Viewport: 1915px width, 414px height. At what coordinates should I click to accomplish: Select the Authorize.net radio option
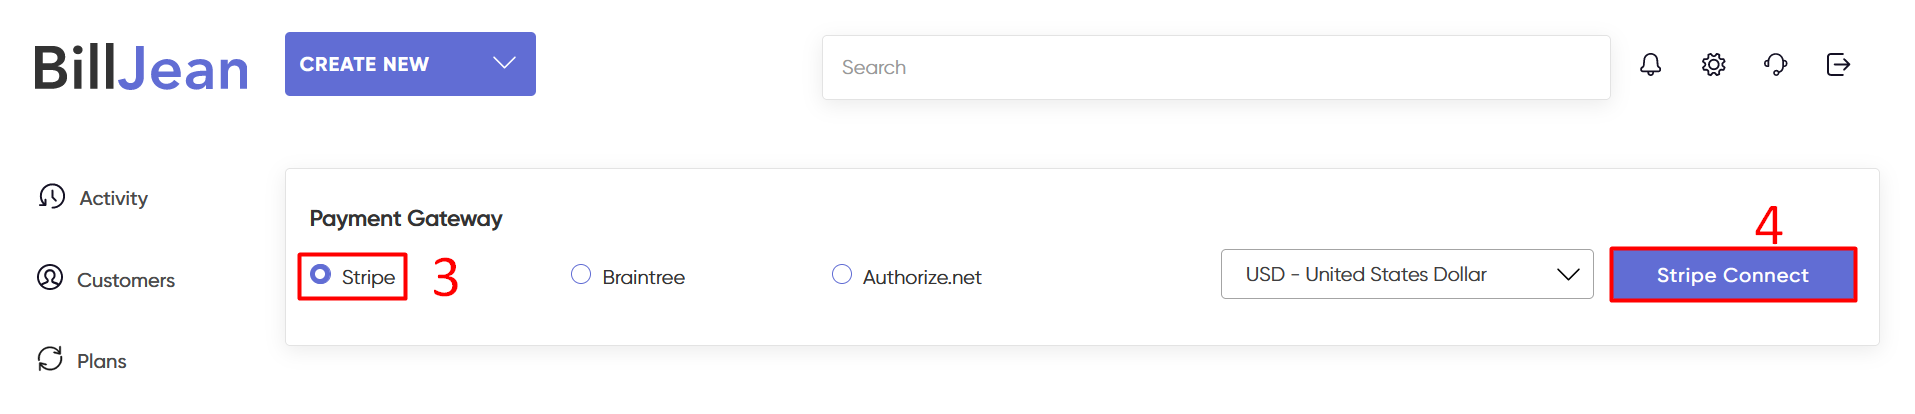(x=842, y=274)
